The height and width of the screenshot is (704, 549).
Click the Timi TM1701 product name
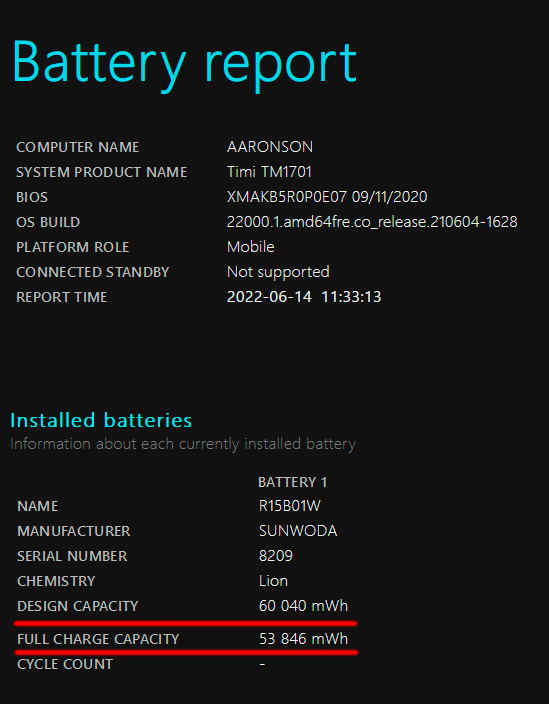tap(269, 172)
